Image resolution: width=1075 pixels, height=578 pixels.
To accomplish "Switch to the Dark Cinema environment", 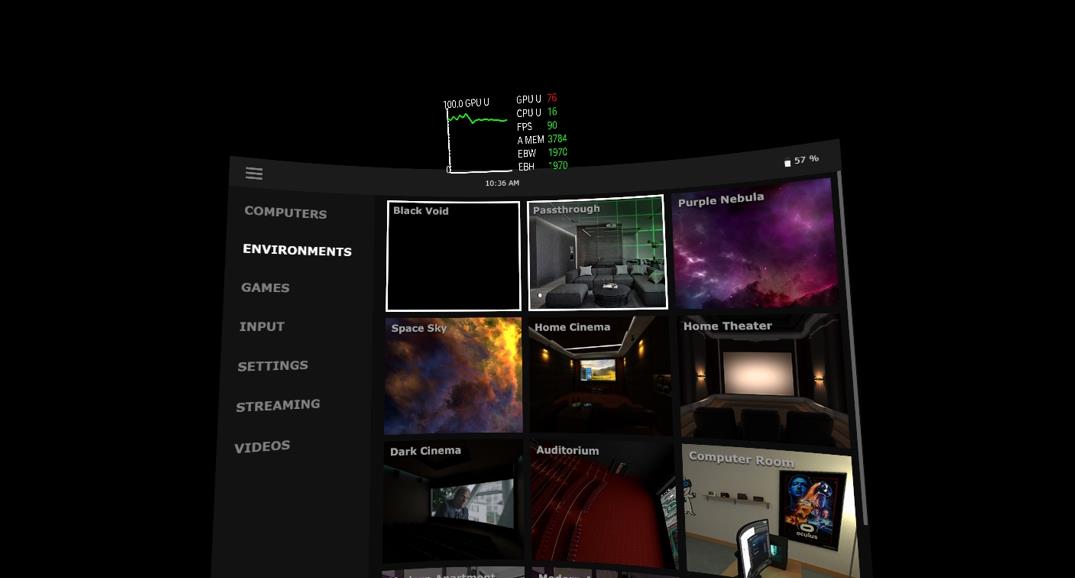I will 452,502.
